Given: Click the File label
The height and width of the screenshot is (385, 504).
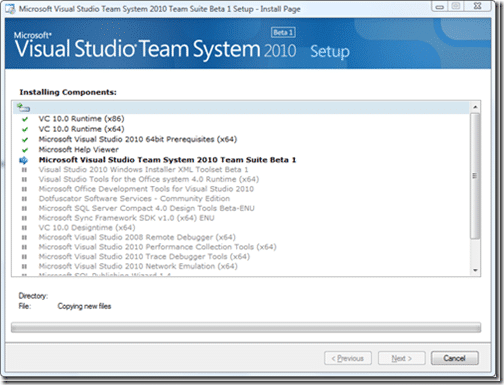Looking at the screenshot, I should click(x=25, y=306).
